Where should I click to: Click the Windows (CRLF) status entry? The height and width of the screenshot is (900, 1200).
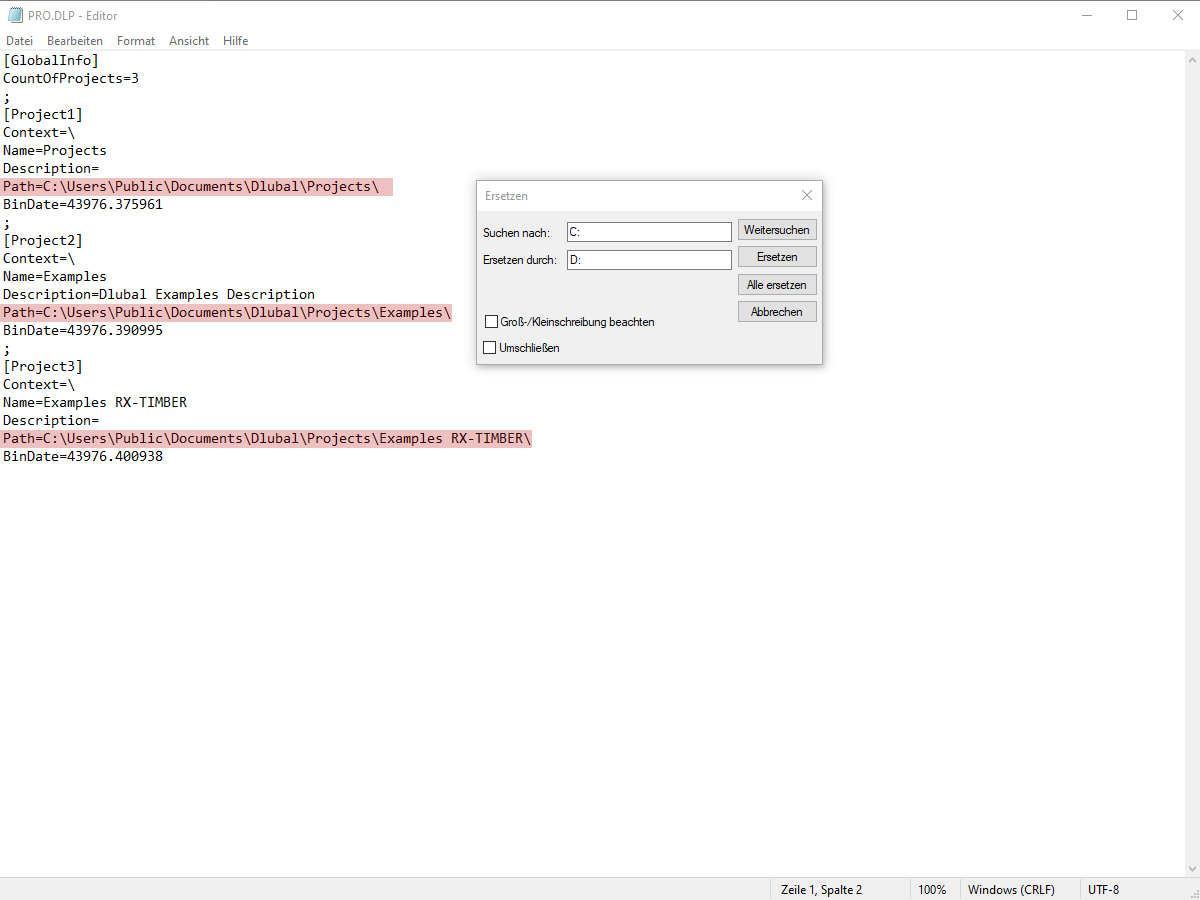tap(1011, 889)
